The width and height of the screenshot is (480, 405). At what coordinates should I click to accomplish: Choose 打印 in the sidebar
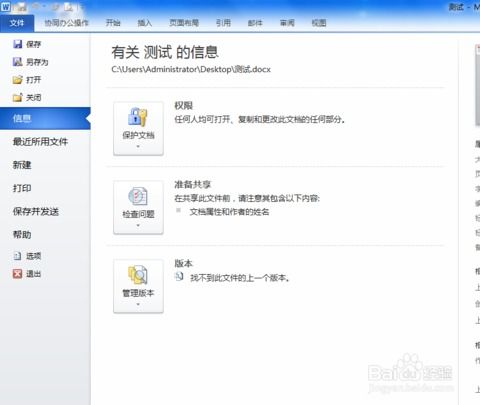click(22, 188)
